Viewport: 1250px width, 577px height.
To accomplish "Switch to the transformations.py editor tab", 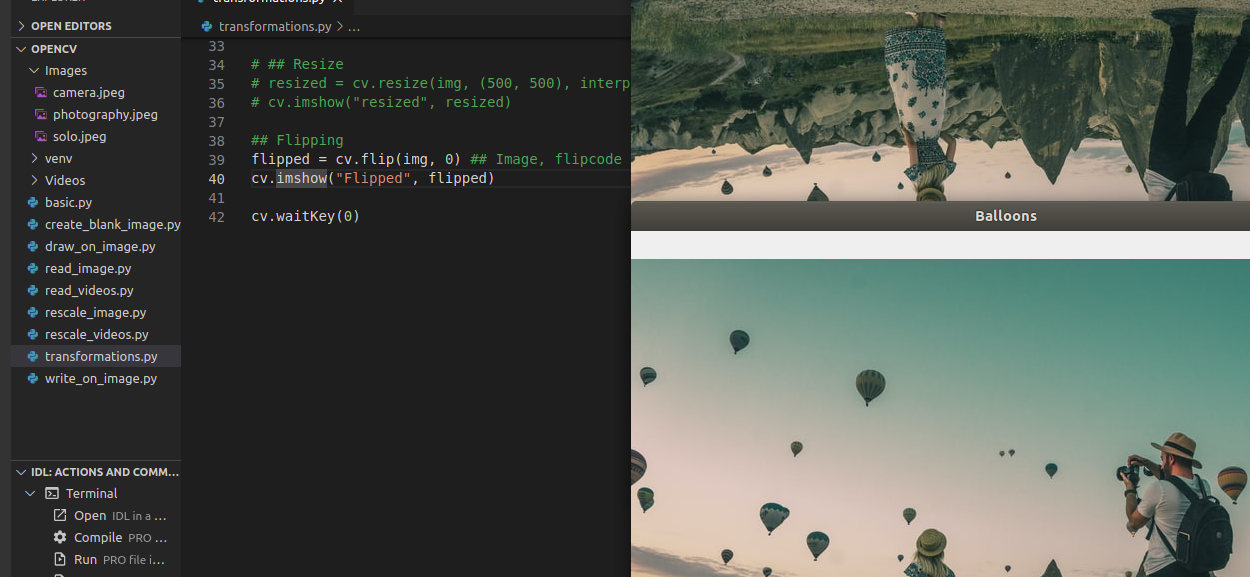I will point(270,2).
